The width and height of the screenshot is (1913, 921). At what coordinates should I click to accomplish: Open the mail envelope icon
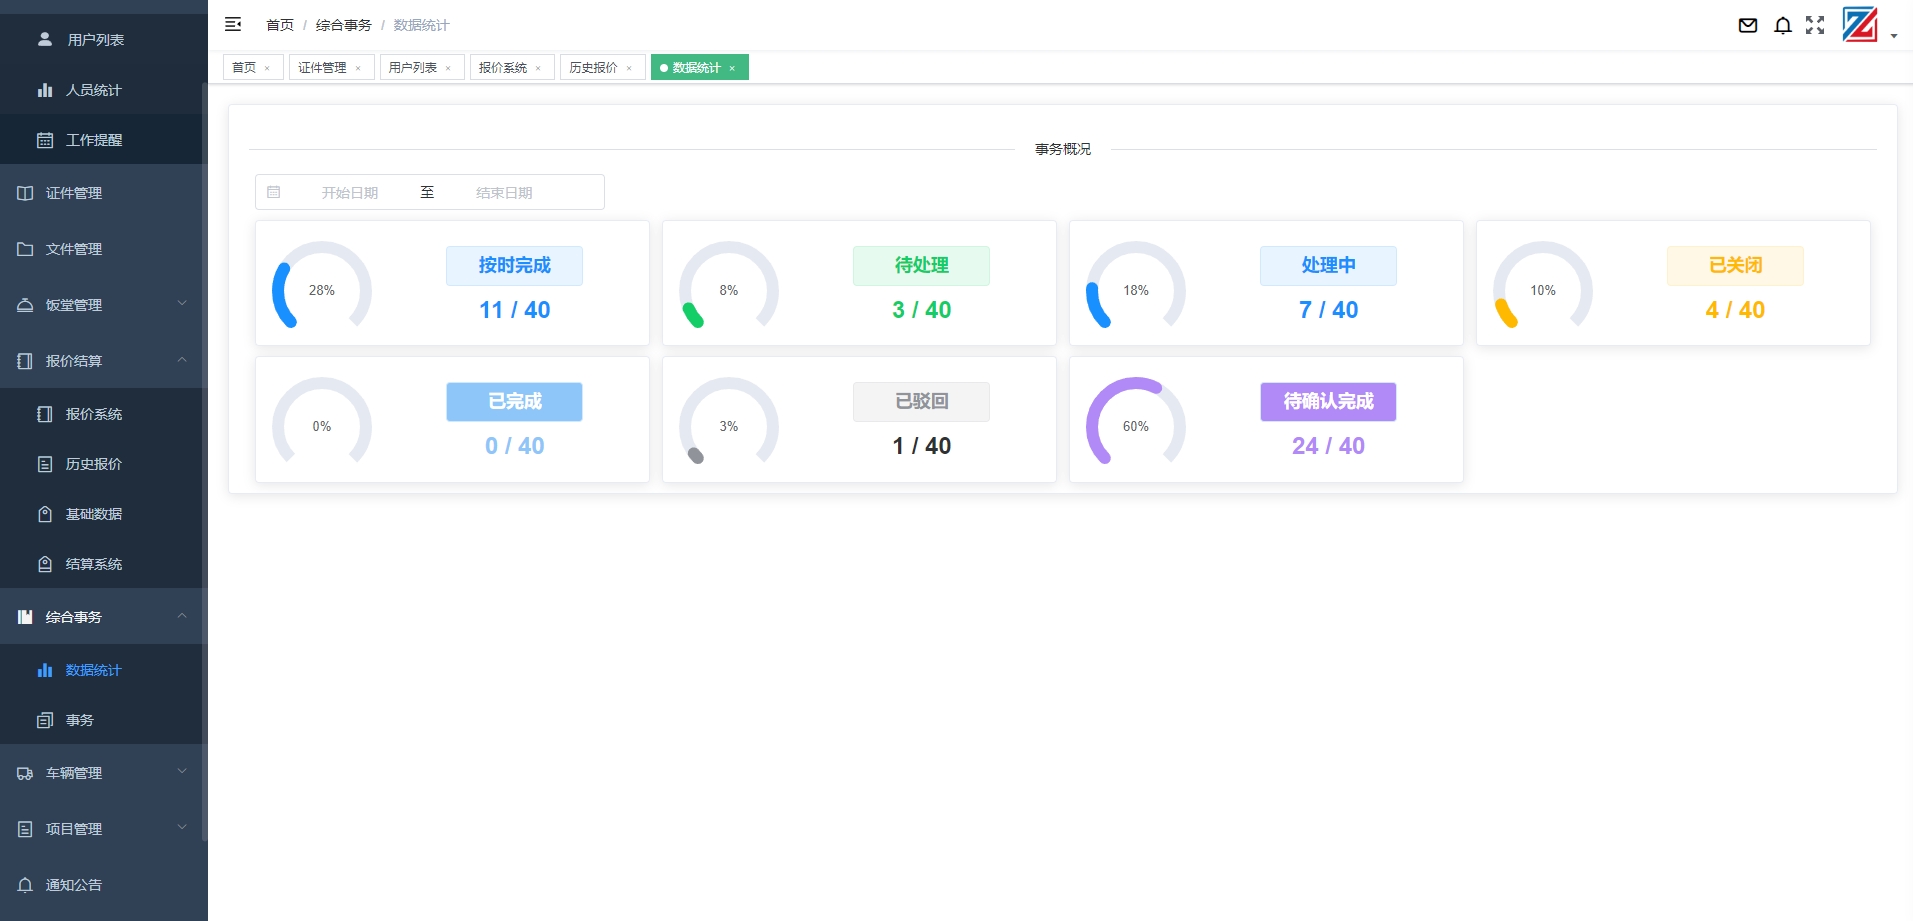[1748, 25]
